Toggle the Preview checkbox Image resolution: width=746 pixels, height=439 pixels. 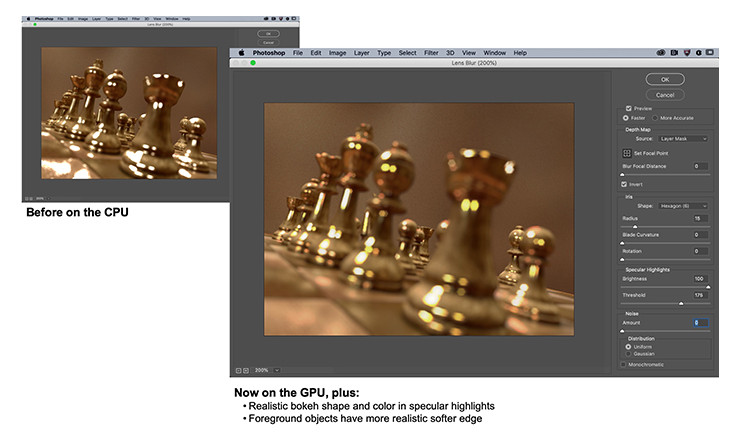[x=628, y=108]
